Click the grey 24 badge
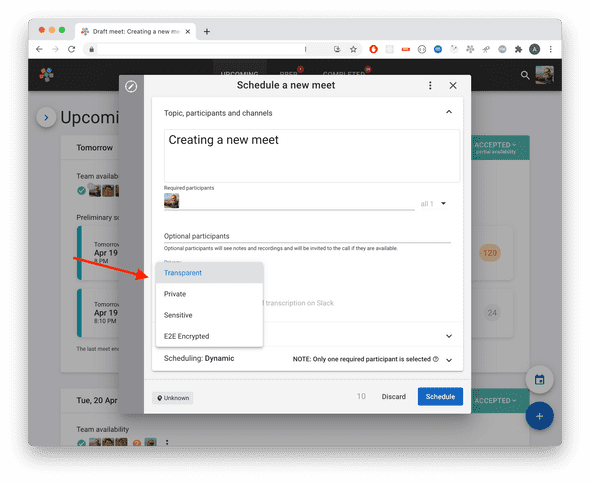The image size is (590, 483). 492,313
